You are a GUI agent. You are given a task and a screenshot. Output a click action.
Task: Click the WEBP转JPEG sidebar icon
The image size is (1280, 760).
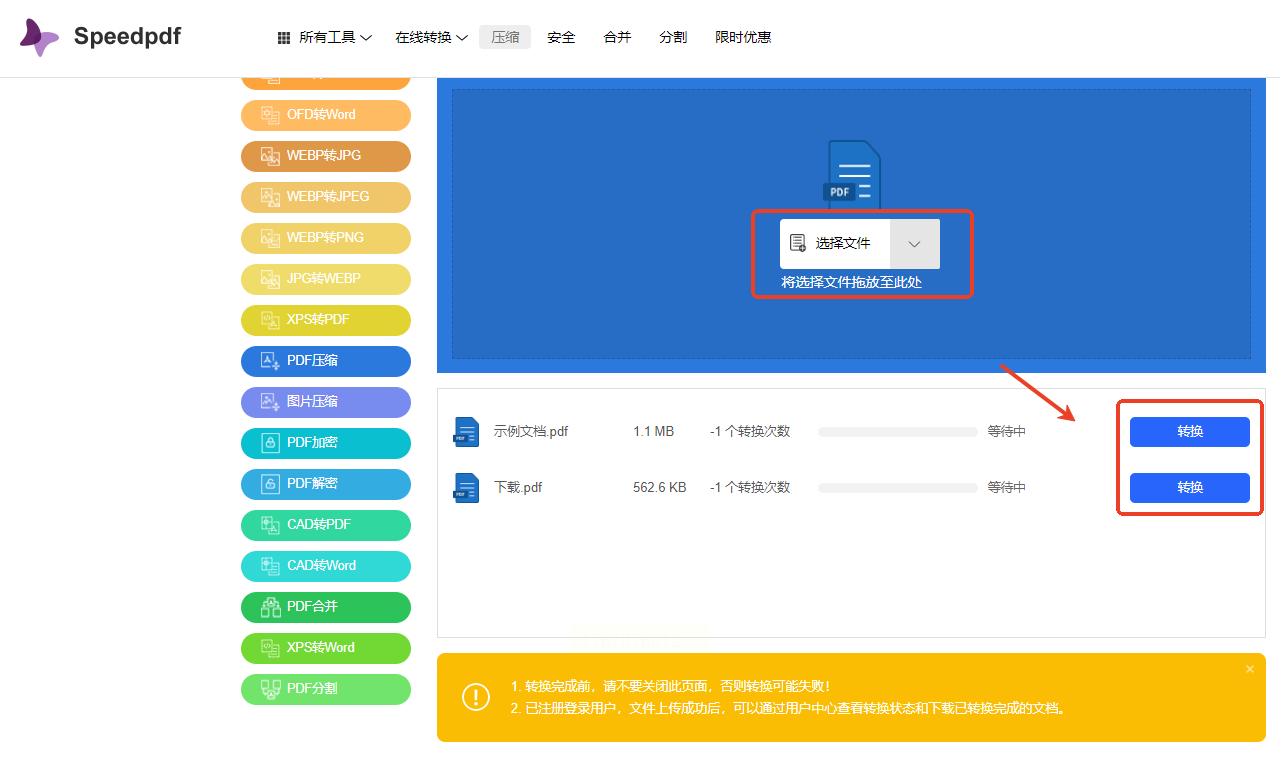pos(270,197)
